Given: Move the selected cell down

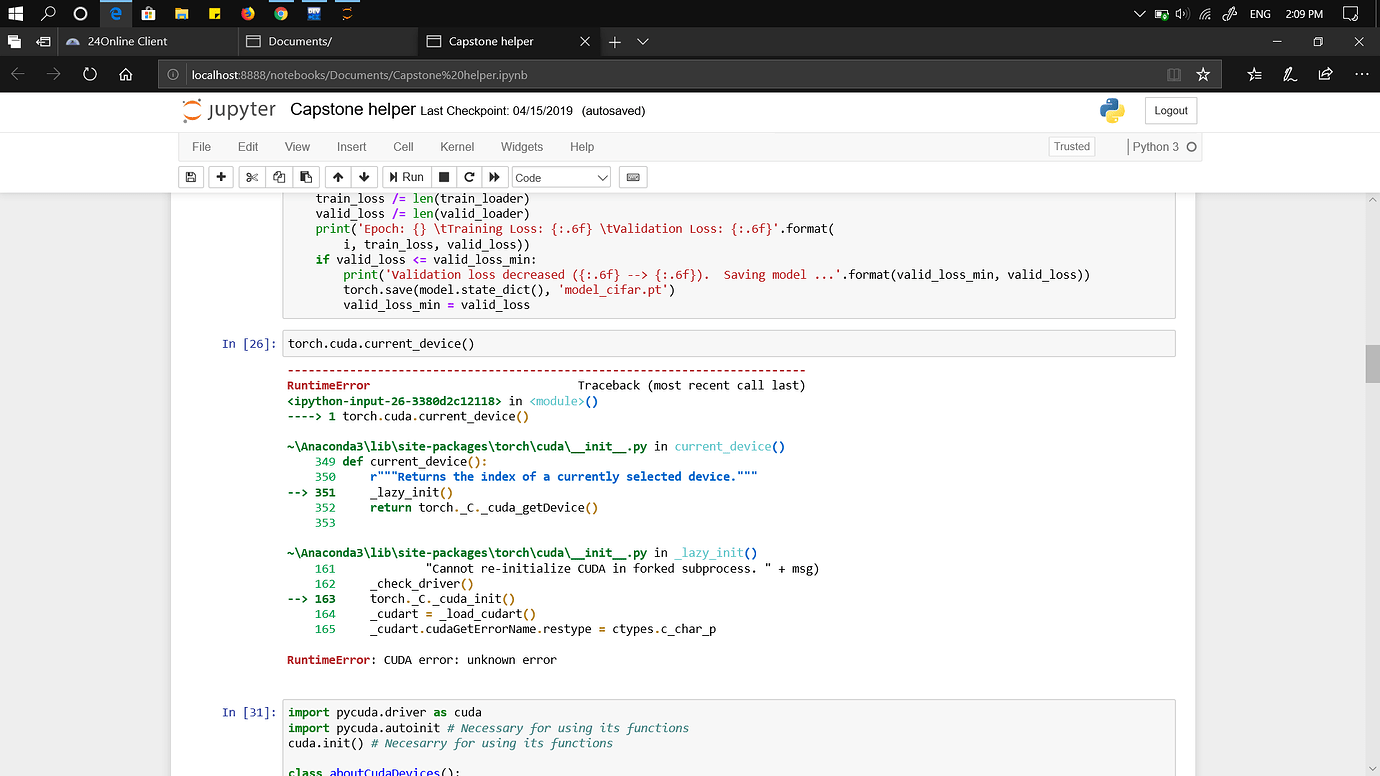Looking at the screenshot, I should [364, 177].
